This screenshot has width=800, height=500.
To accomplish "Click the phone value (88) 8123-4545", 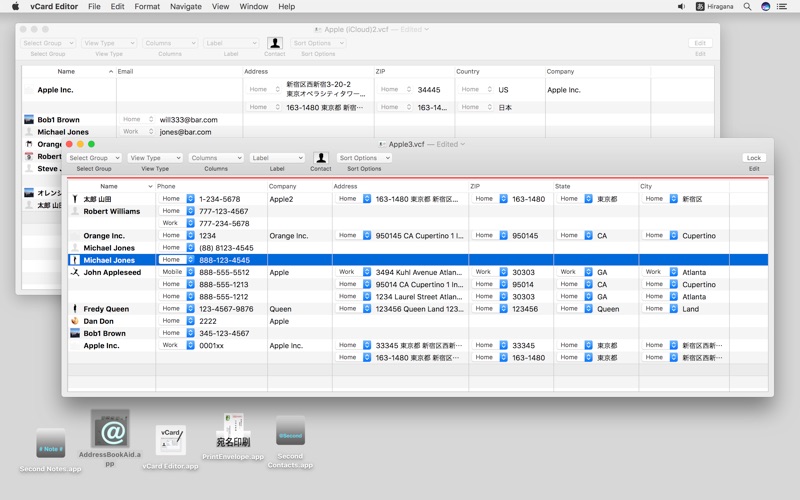I will tap(226, 247).
